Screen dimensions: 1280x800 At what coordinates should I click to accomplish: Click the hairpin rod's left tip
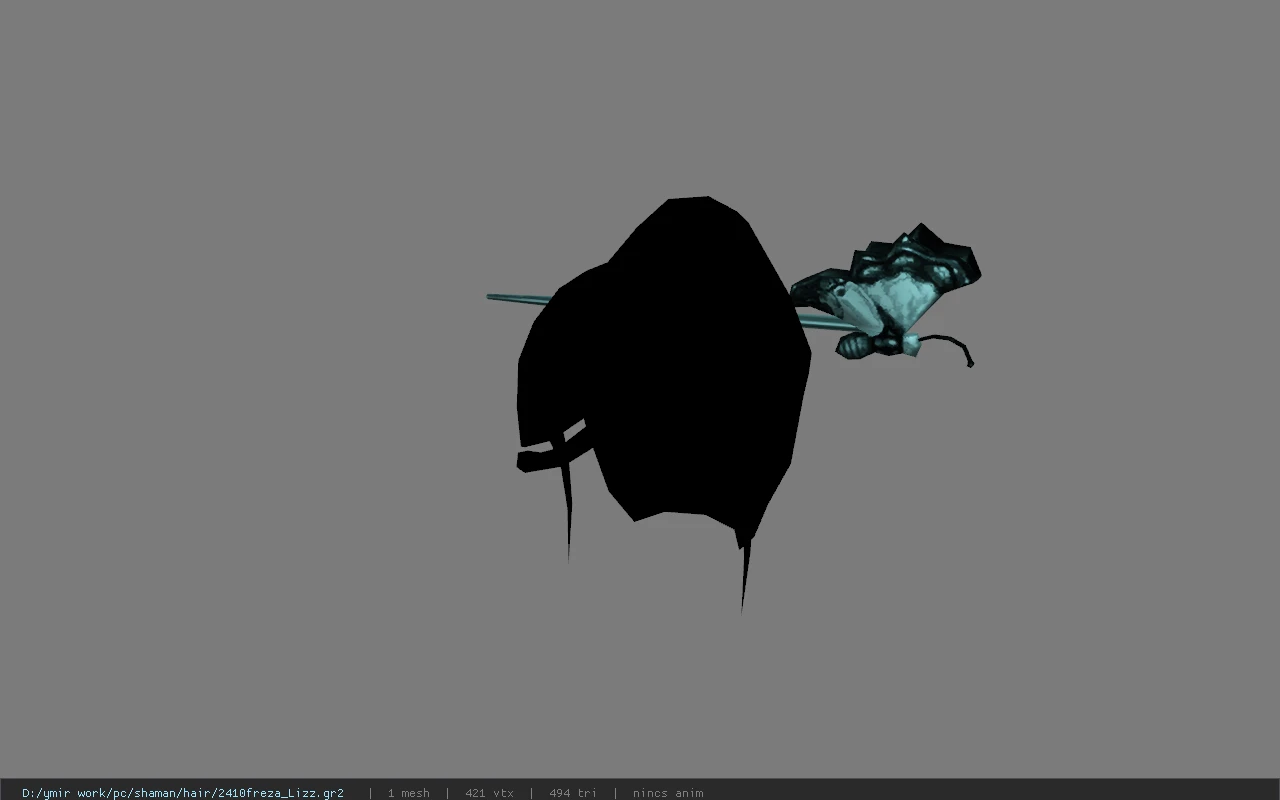(x=492, y=296)
